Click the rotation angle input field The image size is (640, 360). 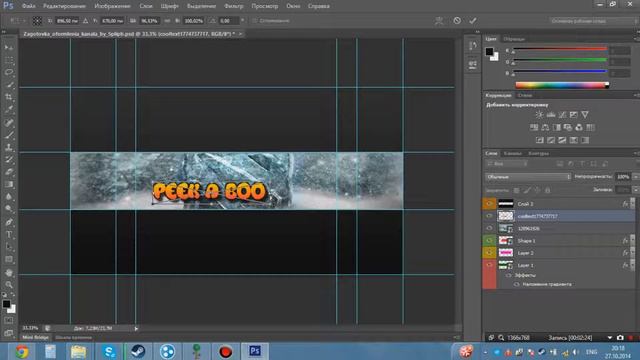point(229,20)
